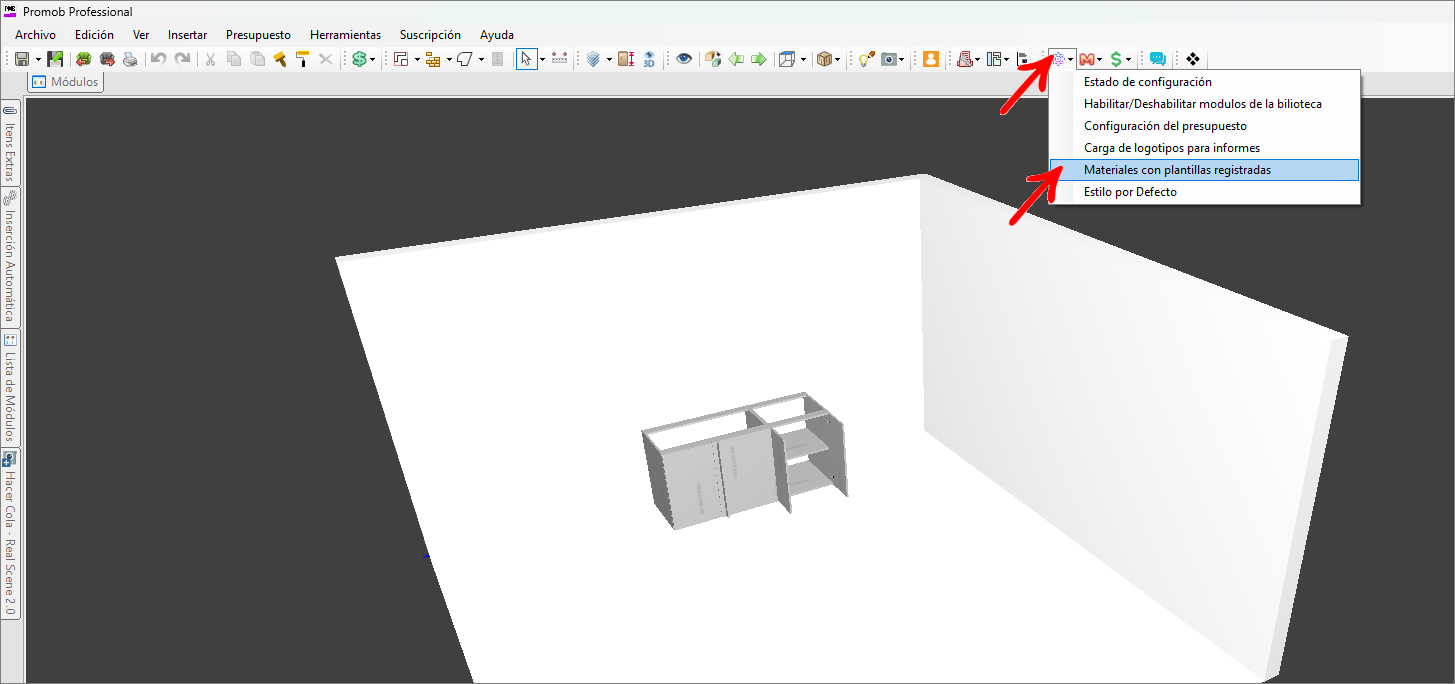The image size is (1455, 684).
Task: Select 'Materiales con plantillas registradas' option
Action: 1177,170
